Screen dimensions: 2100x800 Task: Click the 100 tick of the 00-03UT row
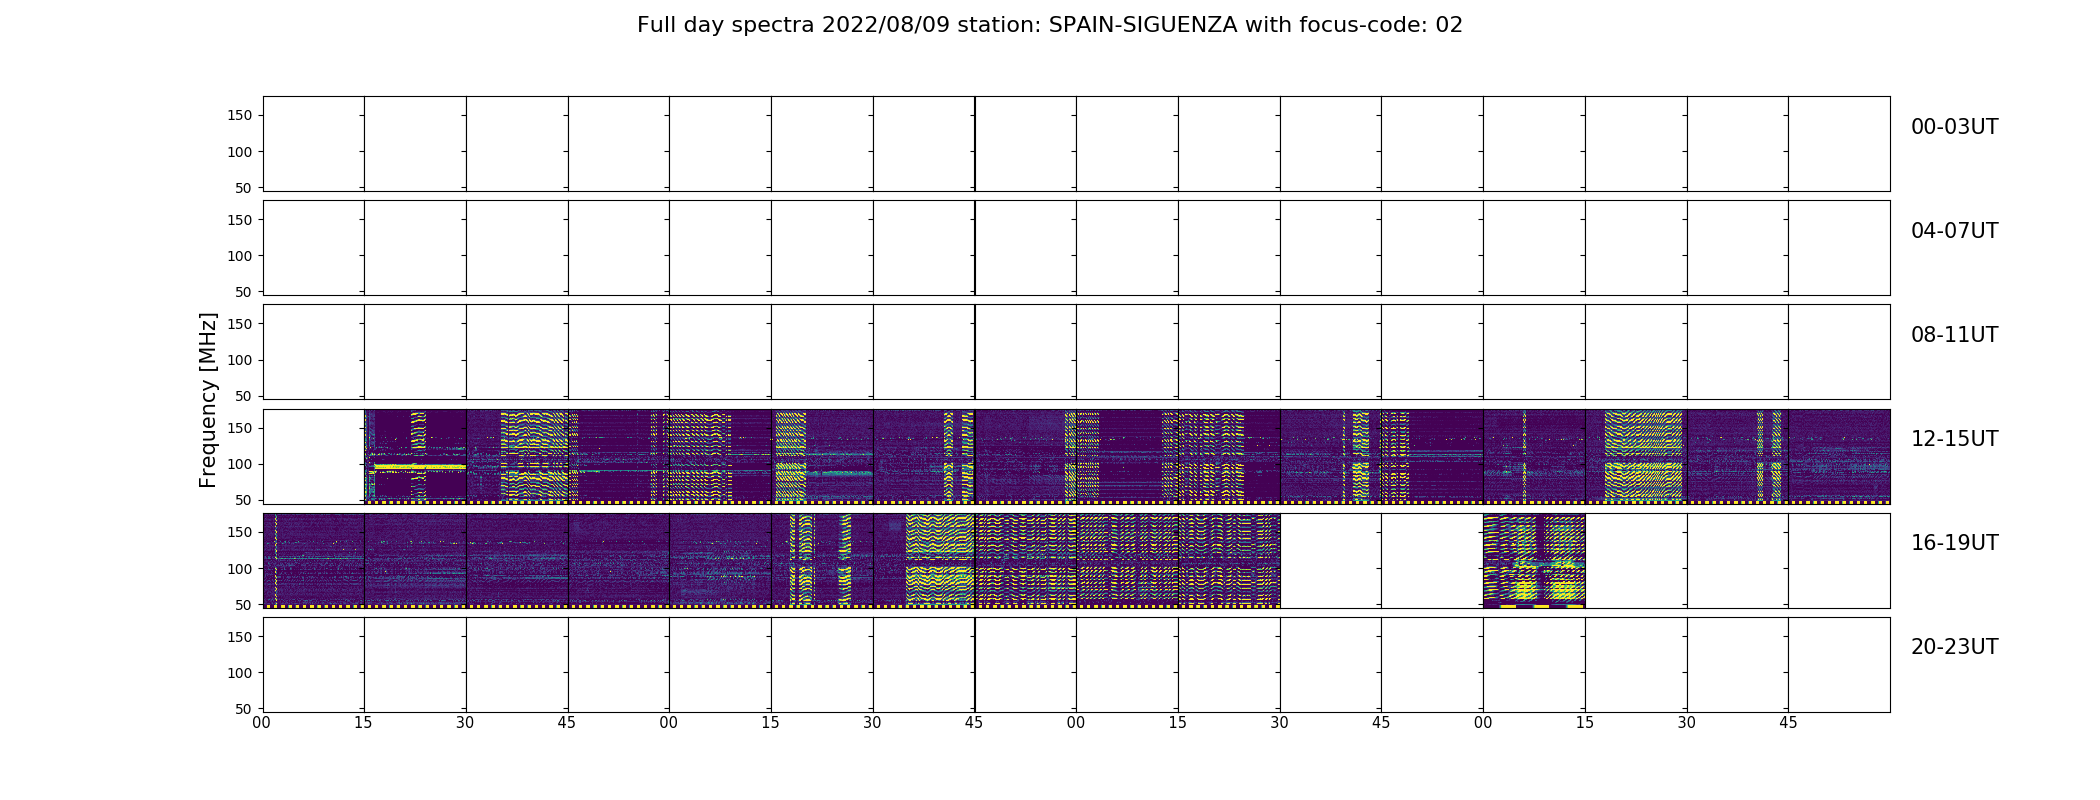pos(240,152)
